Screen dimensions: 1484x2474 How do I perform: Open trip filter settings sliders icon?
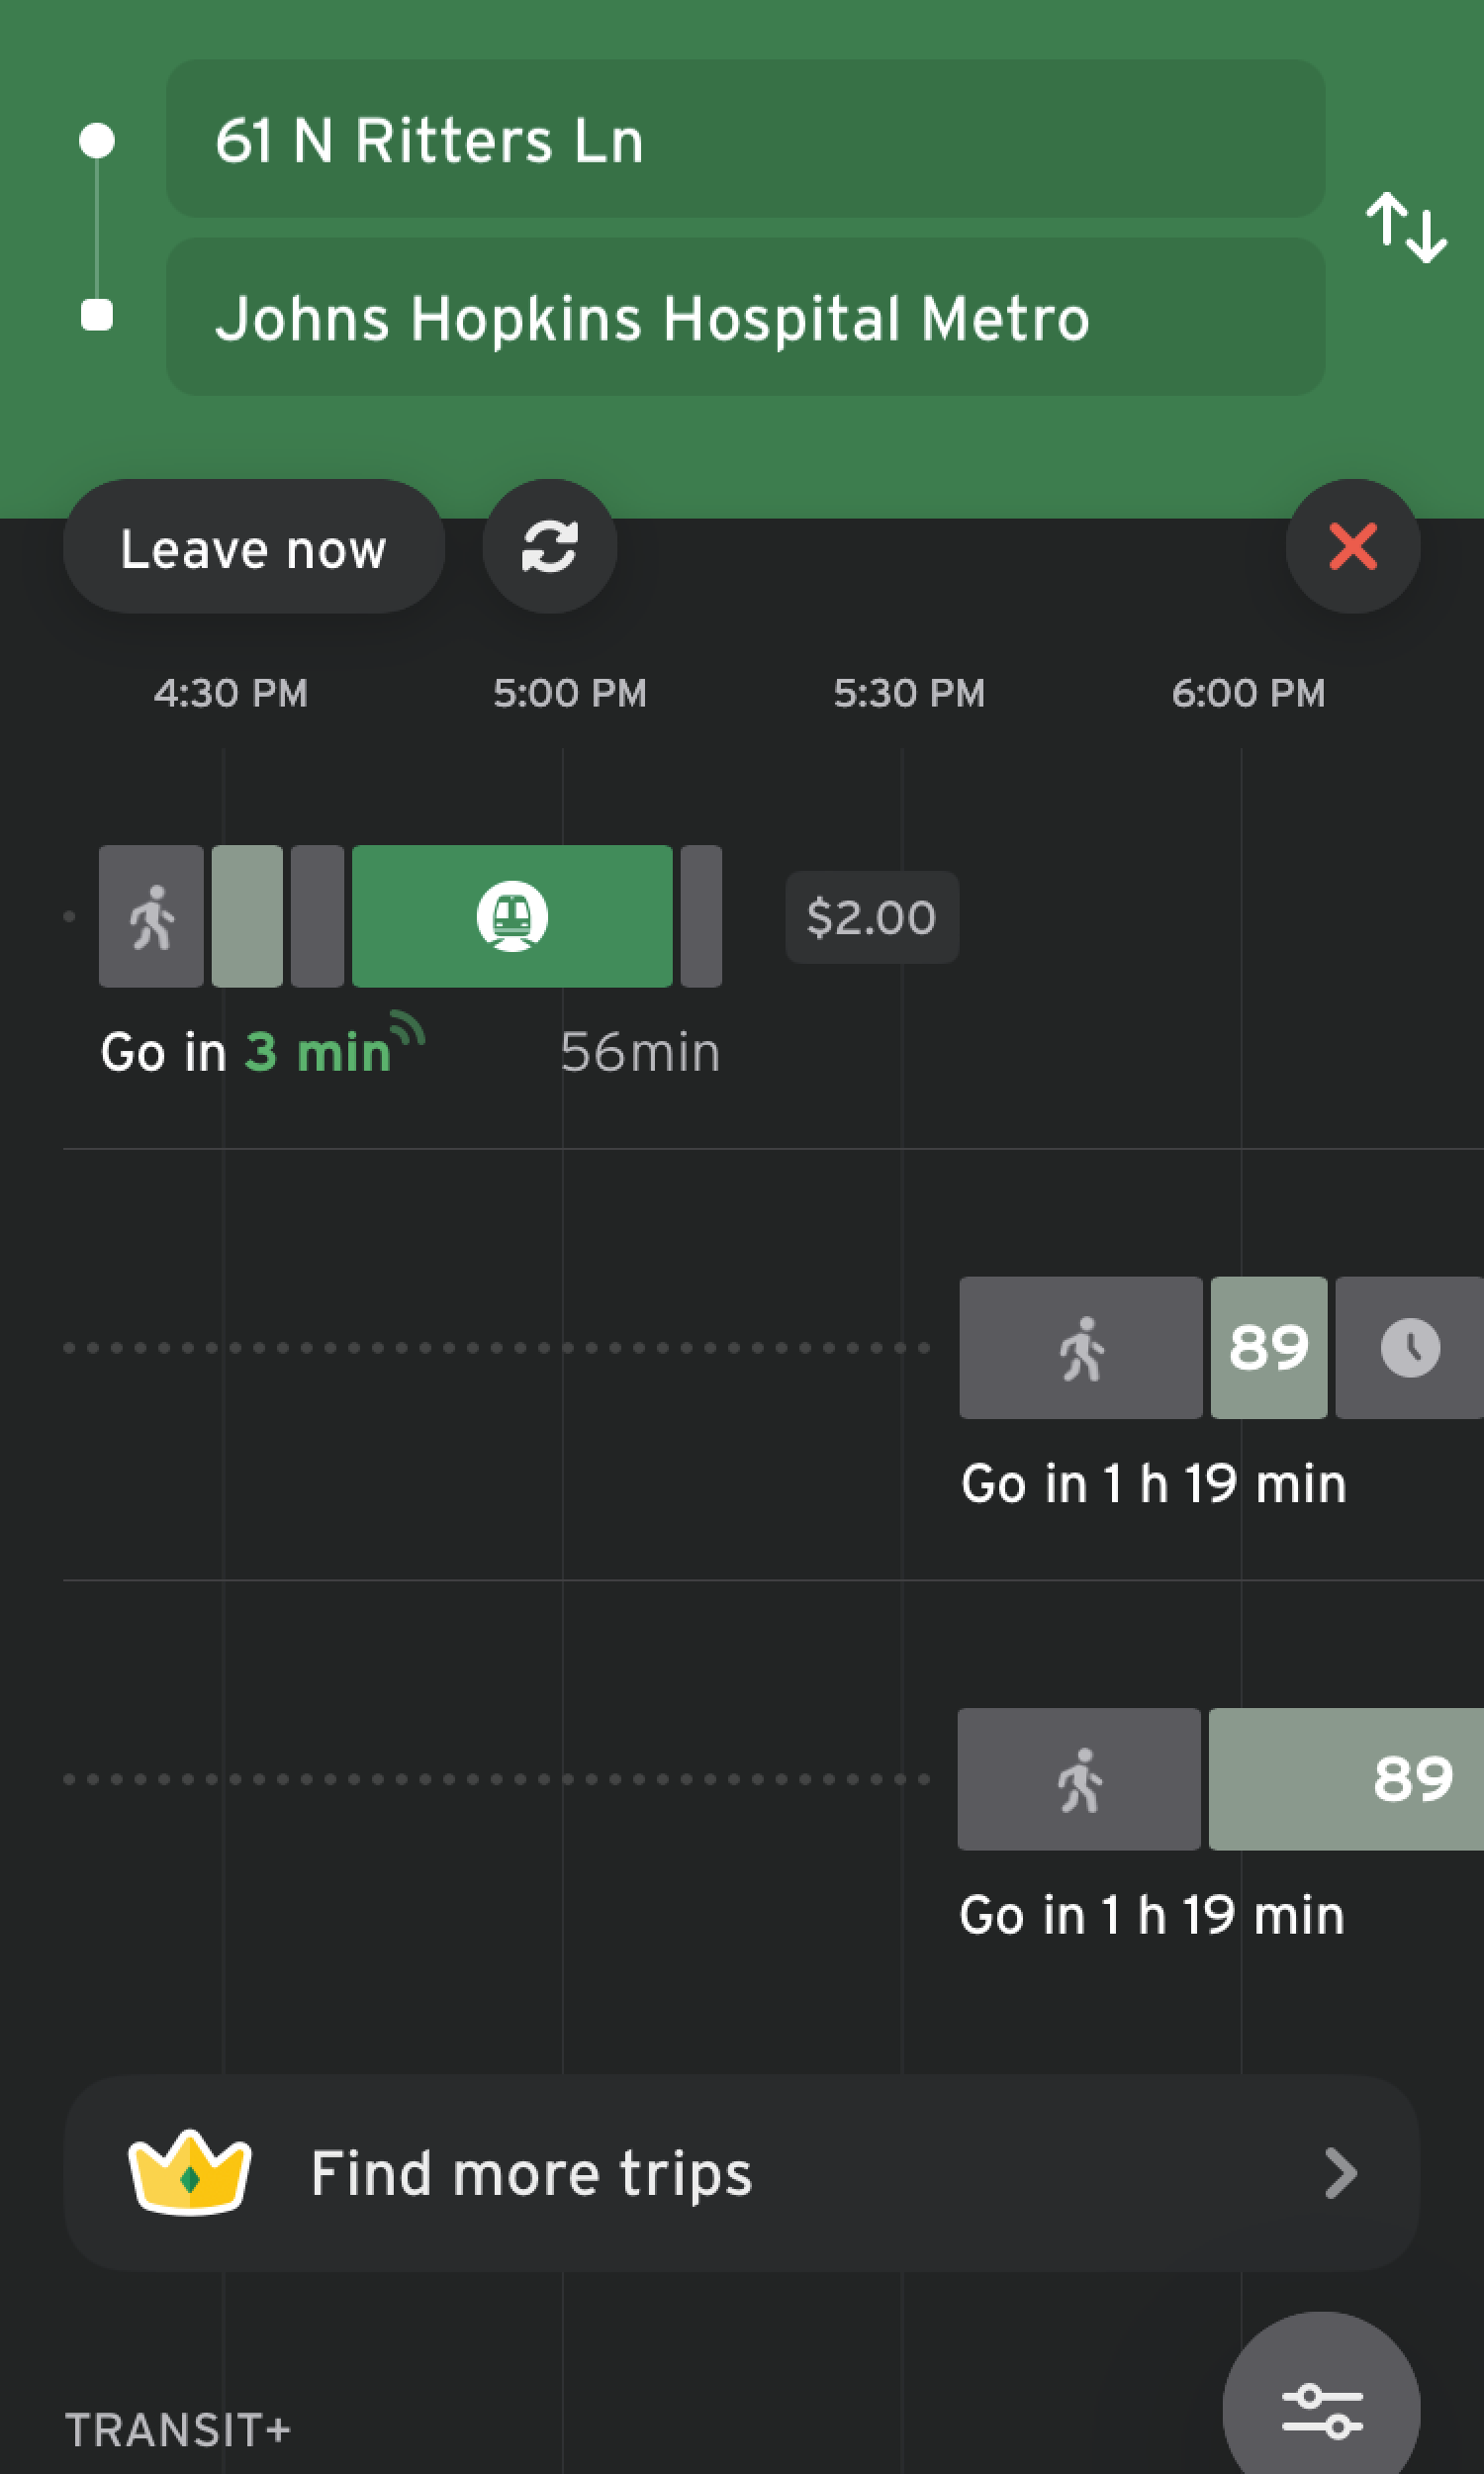click(x=1321, y=2411)
